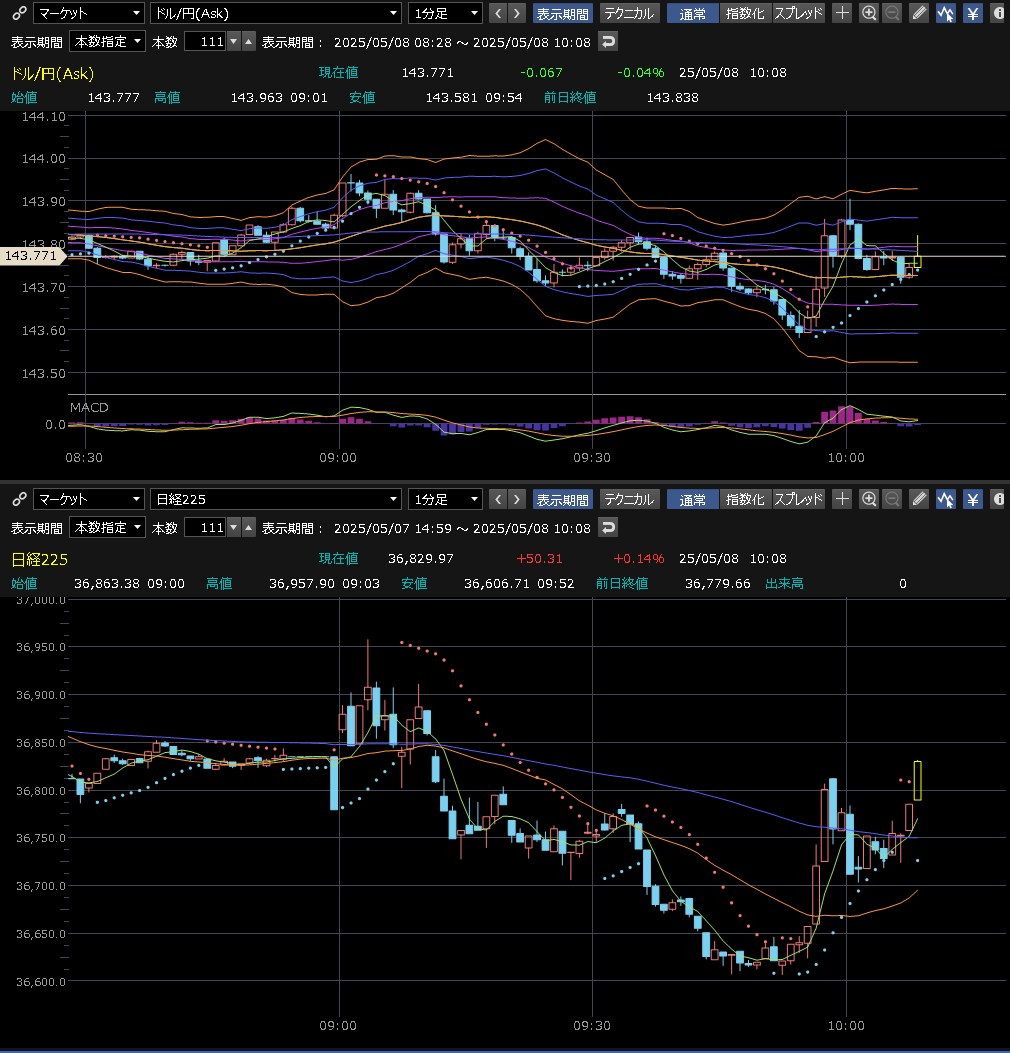Click the link icon in the 日経225 chart toolbar
Screen dimensions: 1010x1053
(x=19, y=499)
